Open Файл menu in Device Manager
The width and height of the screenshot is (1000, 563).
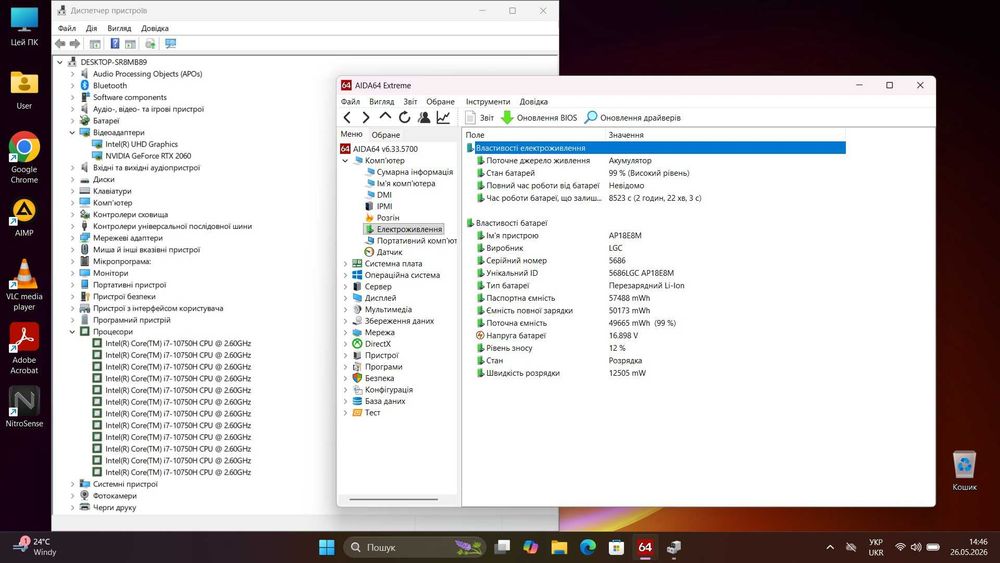tap(67, 28)
